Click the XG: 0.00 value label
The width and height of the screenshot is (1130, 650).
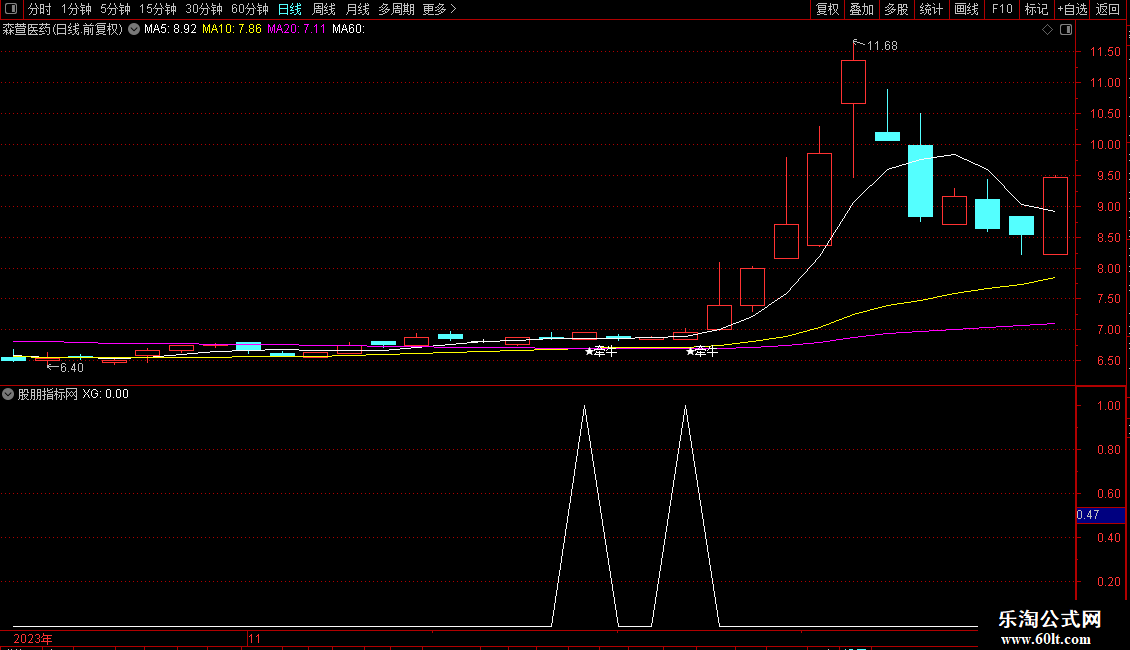click(x=105, y=394)
